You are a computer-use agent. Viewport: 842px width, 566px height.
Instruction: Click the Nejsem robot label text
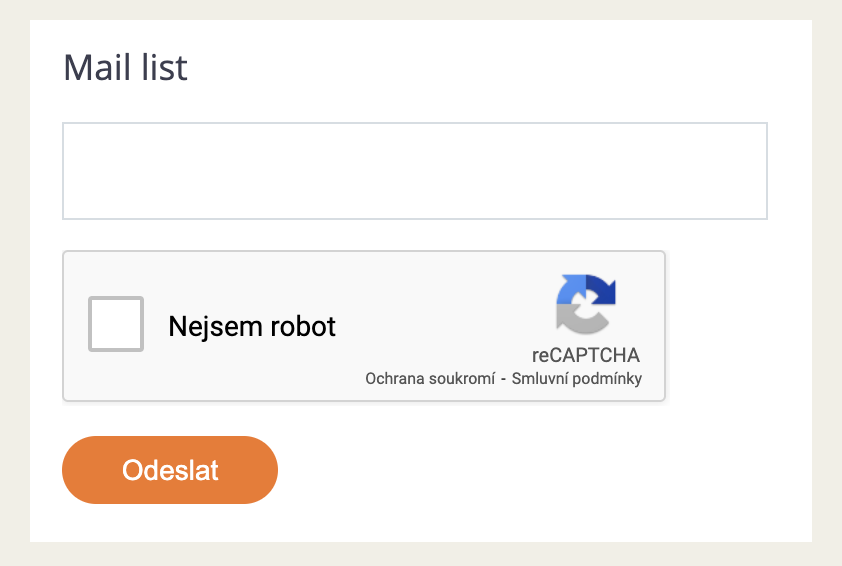(x=252, y=326)
